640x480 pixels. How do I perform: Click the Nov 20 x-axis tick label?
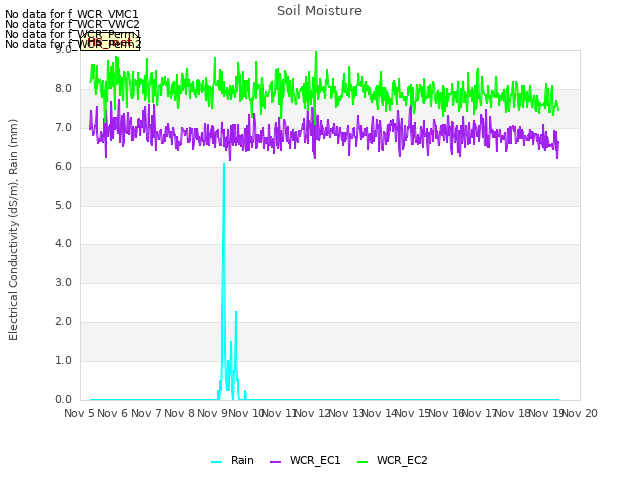[x=580, y=413]
